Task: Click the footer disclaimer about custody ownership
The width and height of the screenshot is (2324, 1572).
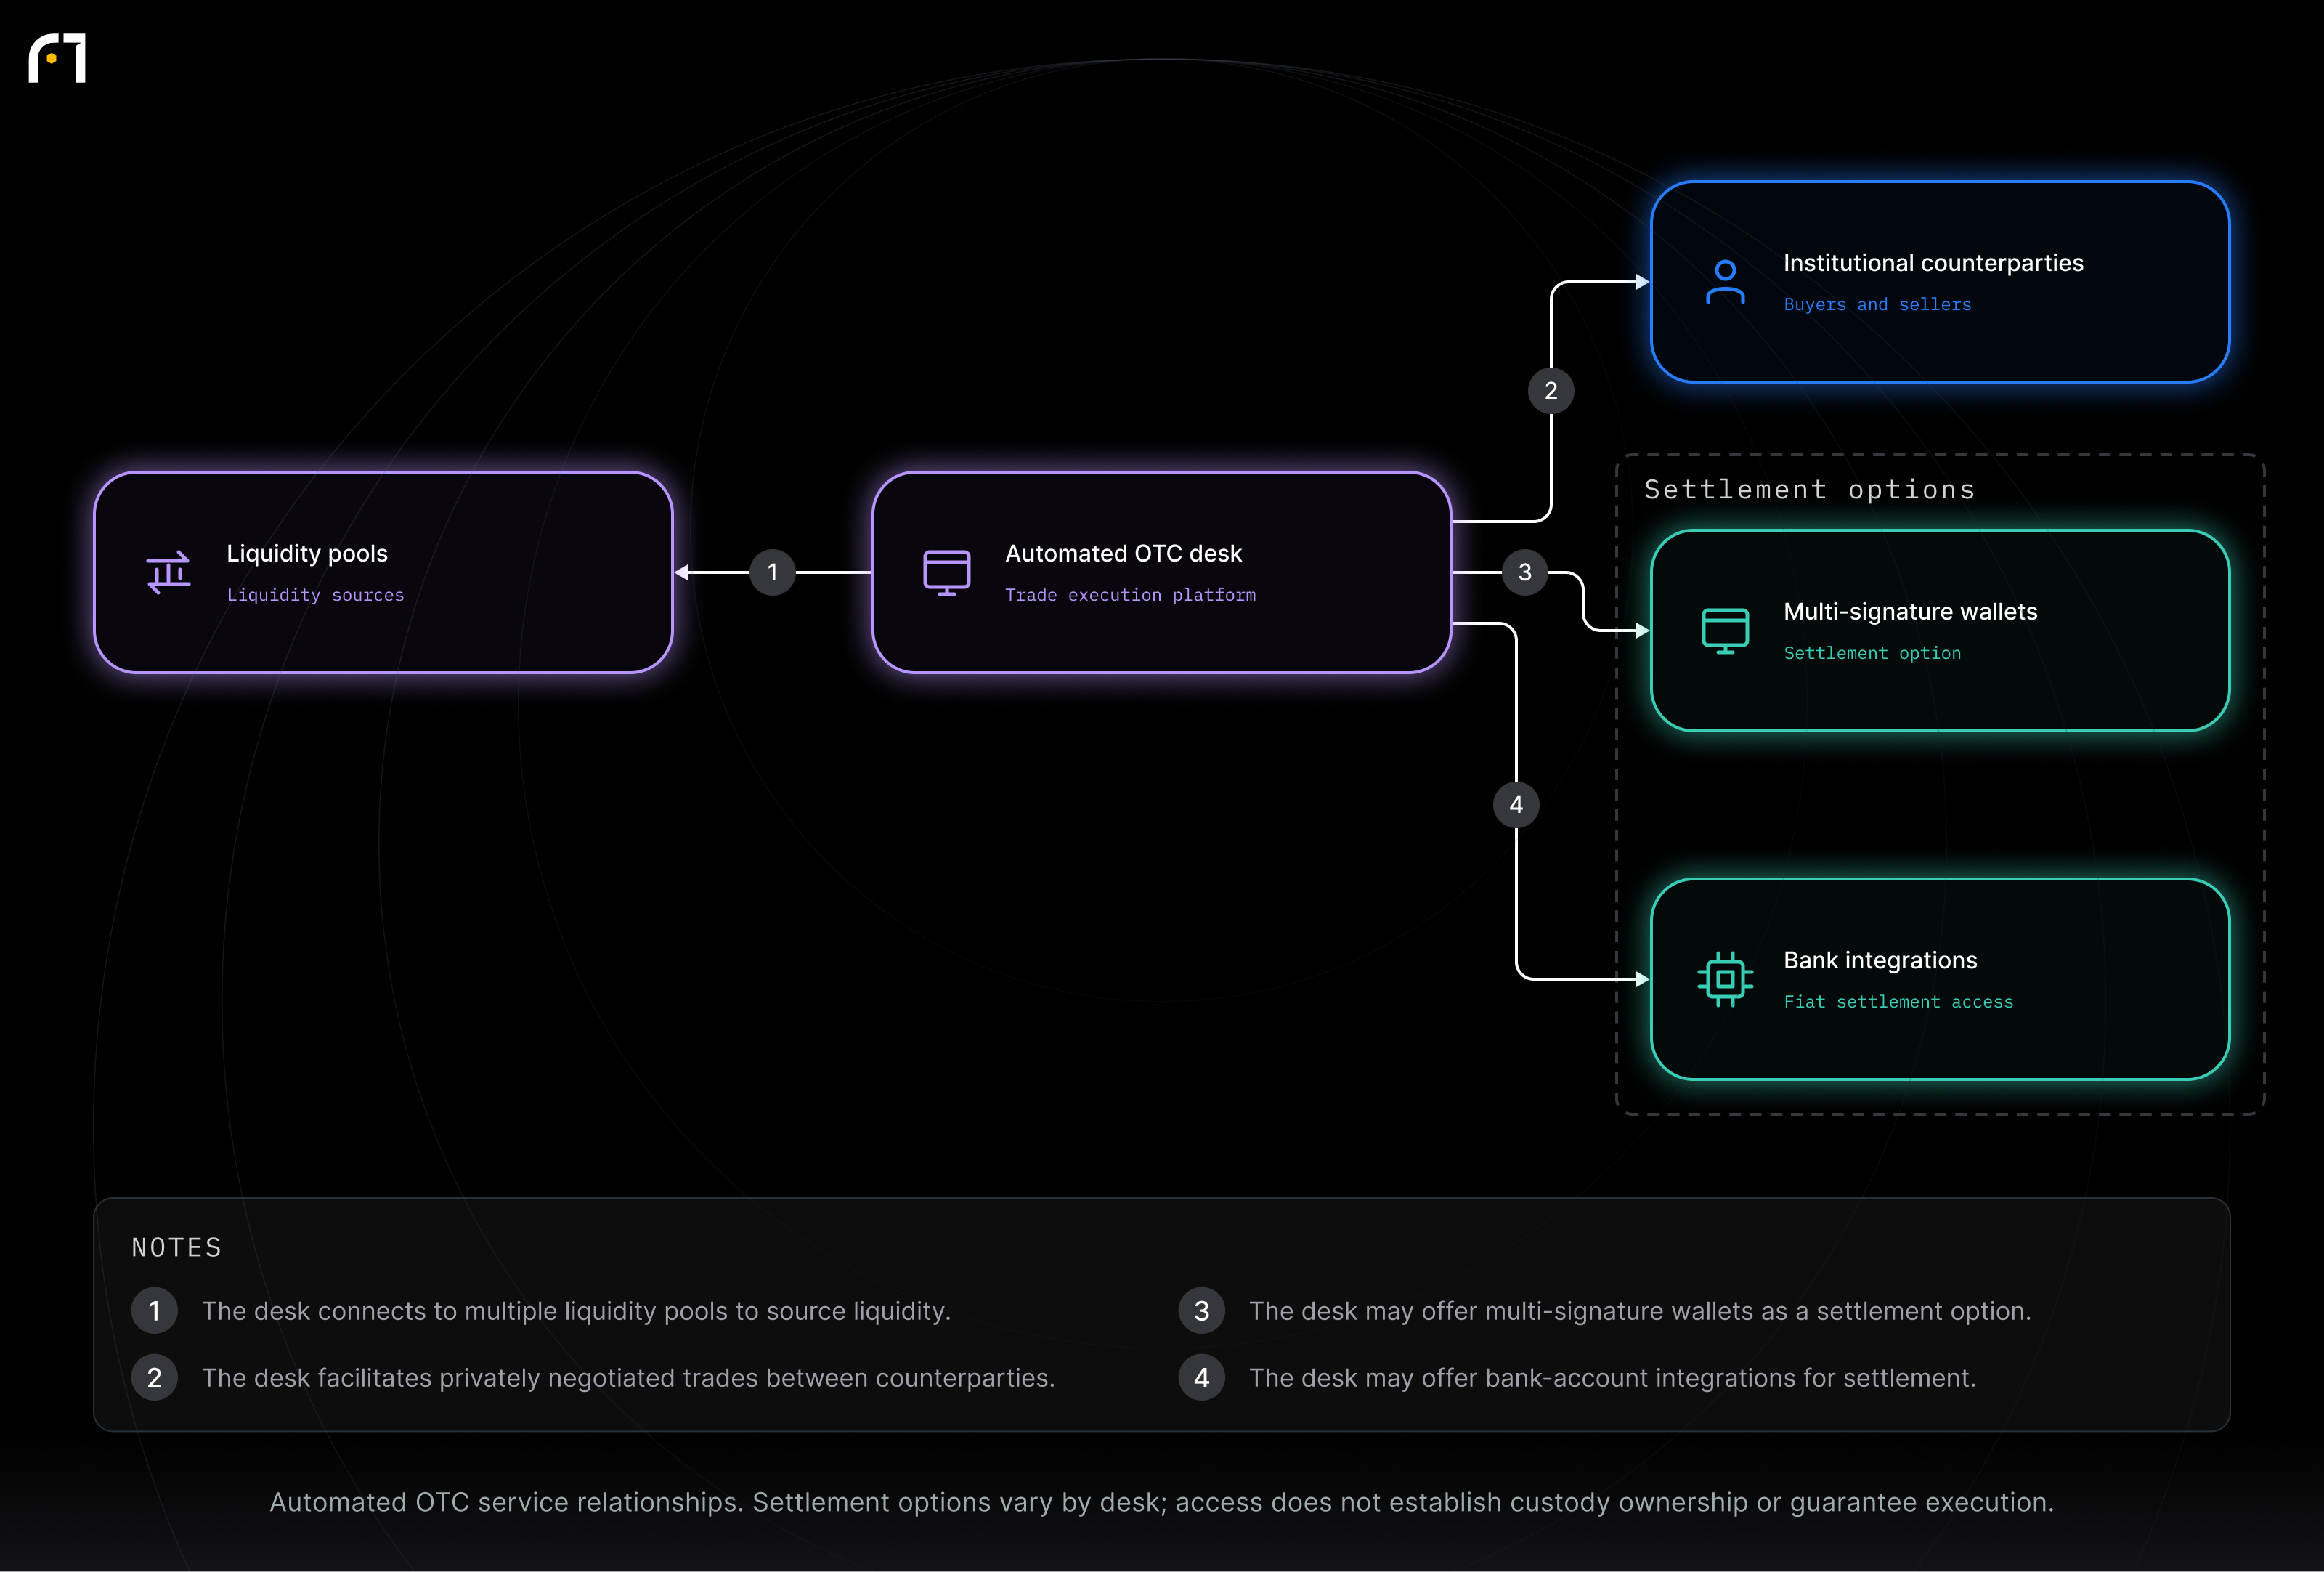Action: point(1161,1502)
